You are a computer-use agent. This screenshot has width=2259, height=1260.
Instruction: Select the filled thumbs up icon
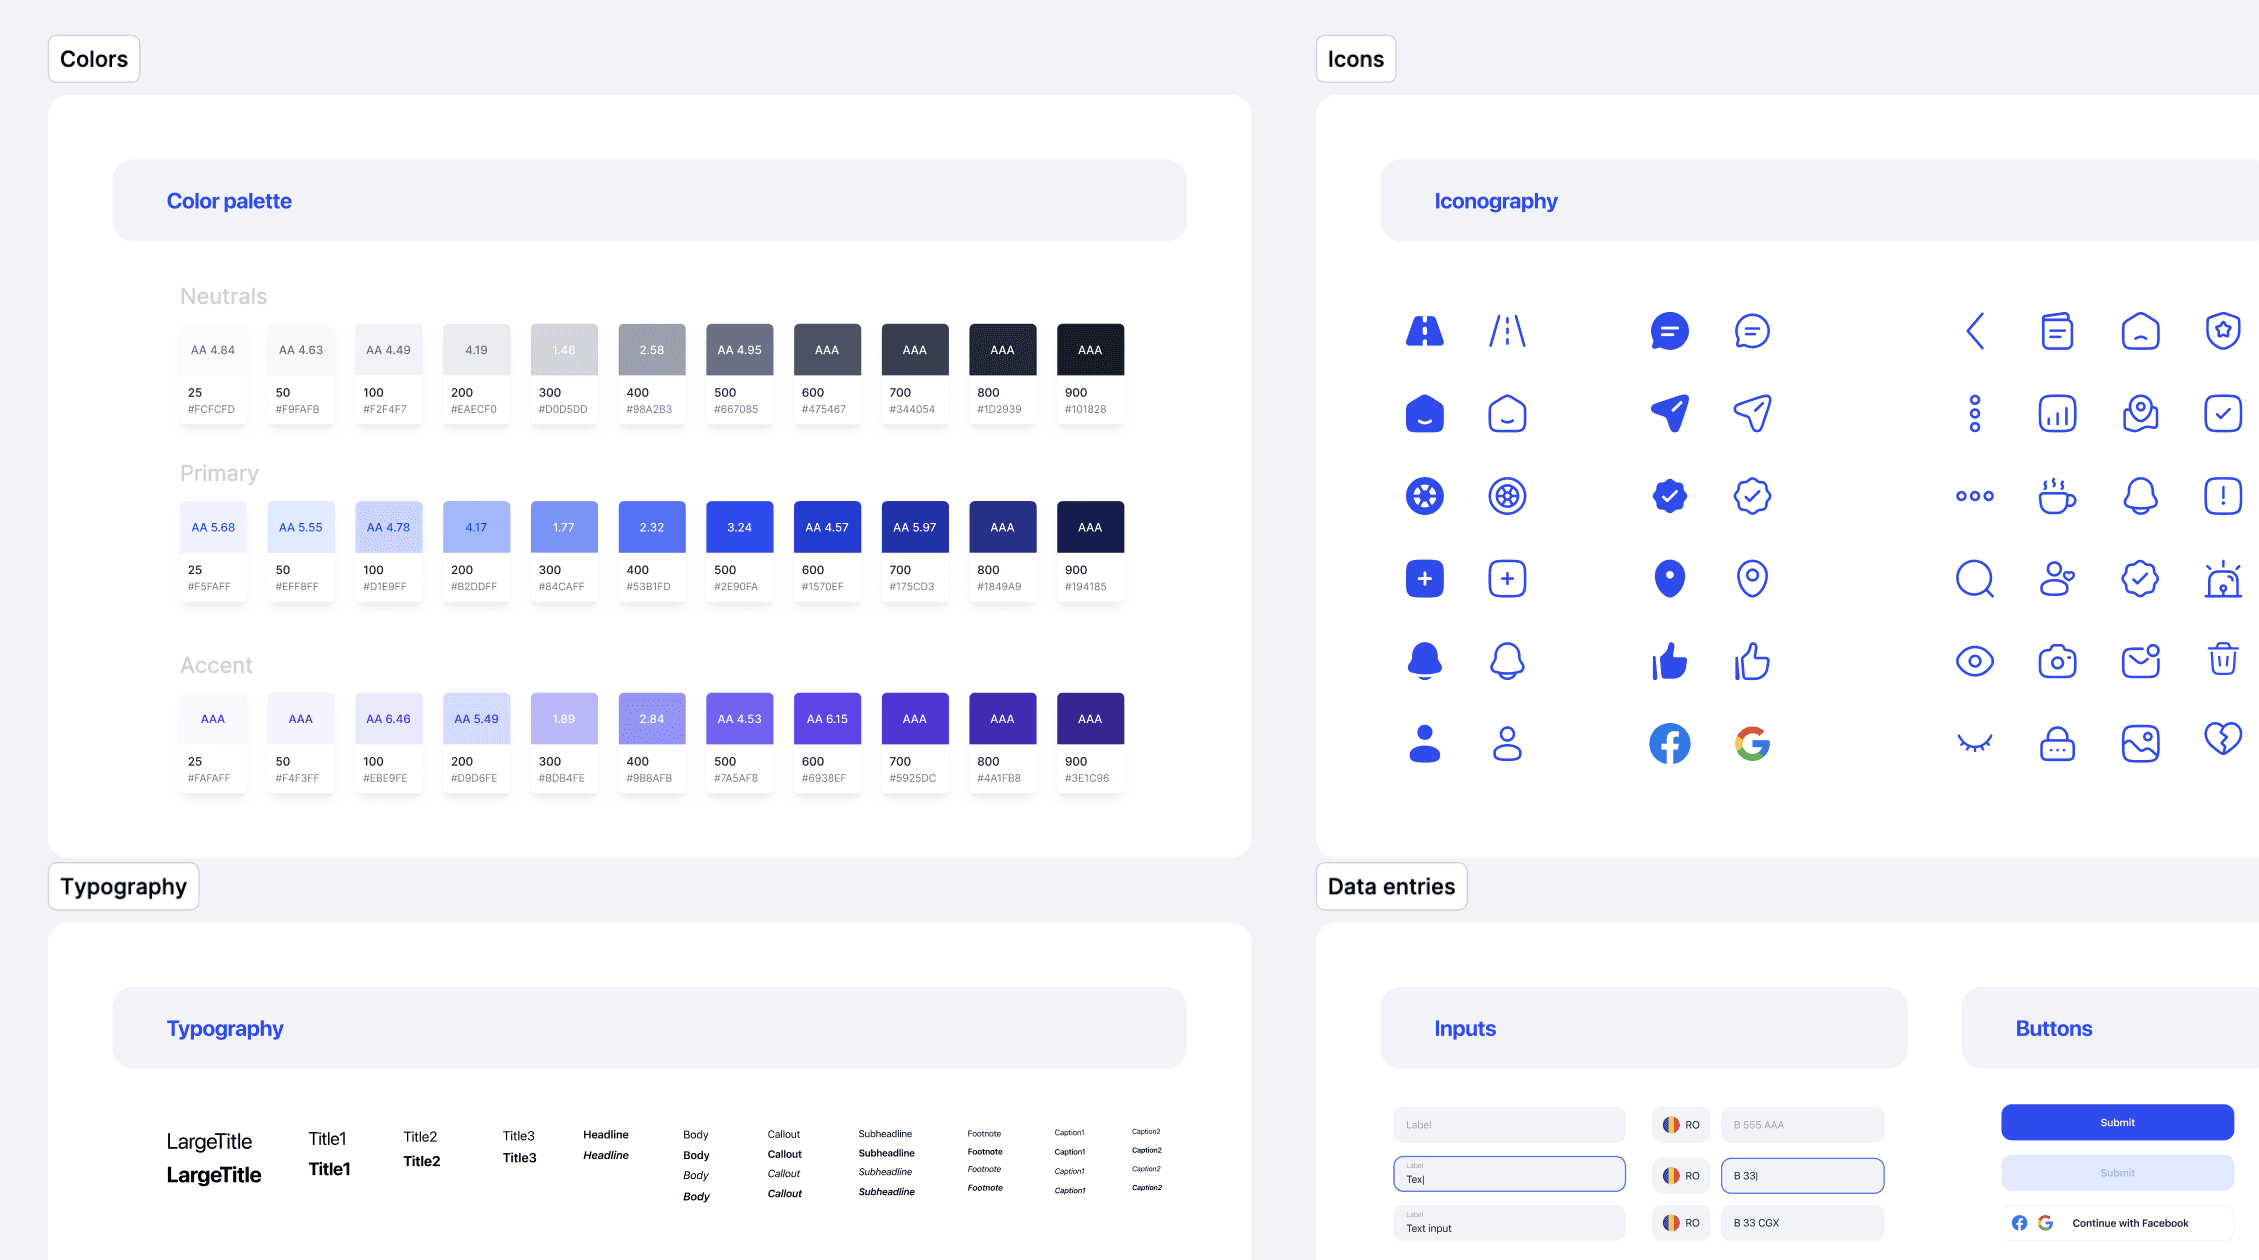click(x=1670, y=661)
